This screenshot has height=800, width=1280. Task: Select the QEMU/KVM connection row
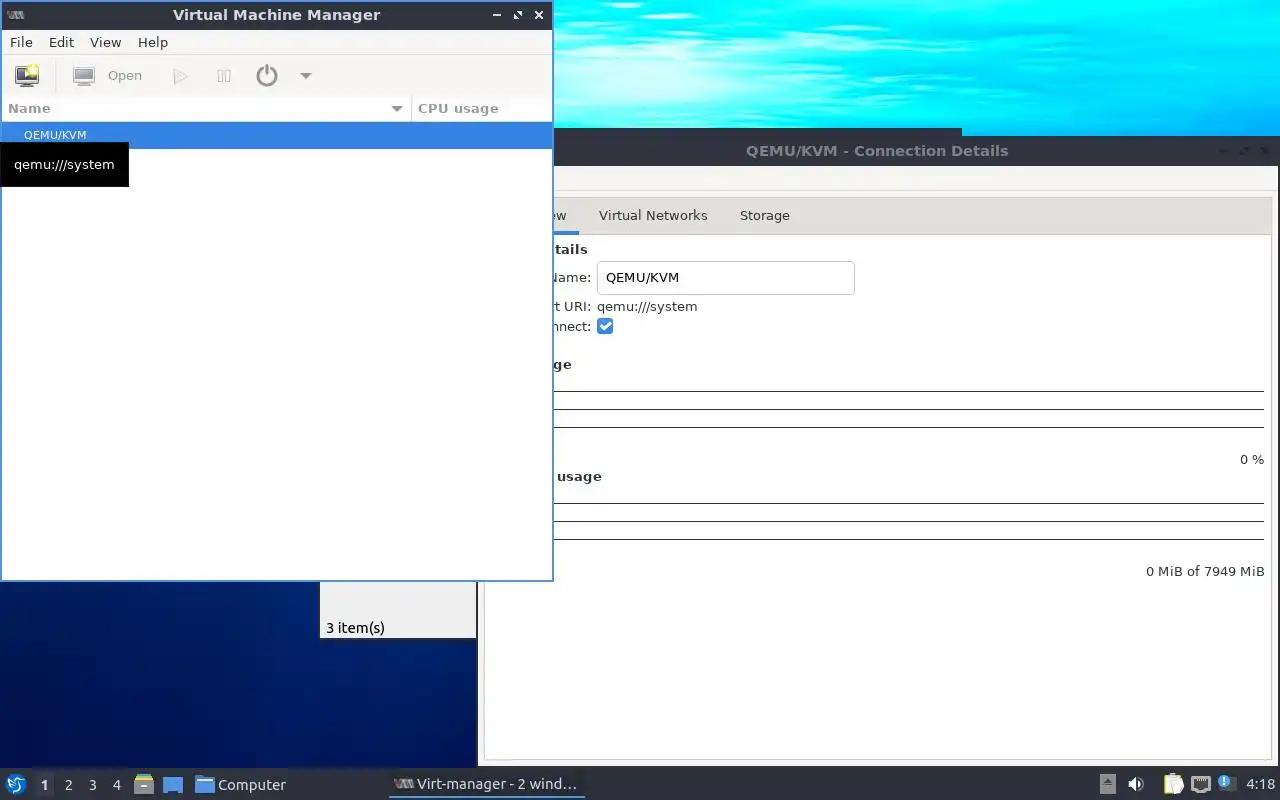coord(277,135)
